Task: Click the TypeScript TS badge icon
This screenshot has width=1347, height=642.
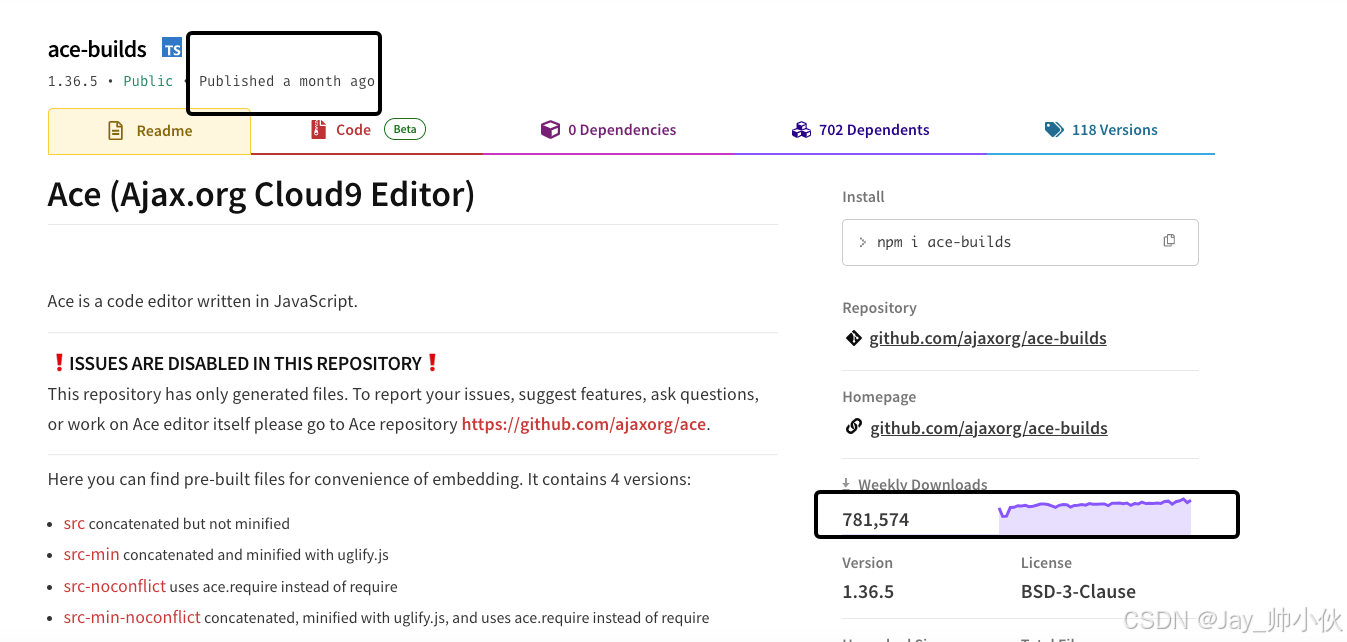Action: pos(173,49)
